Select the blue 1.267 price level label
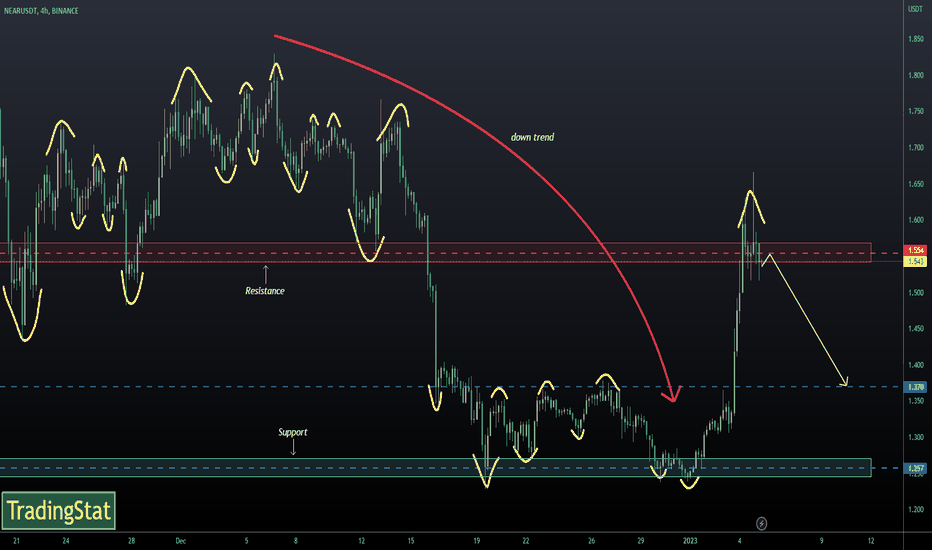Screen dimensions: 932x550 pos(914,469)
